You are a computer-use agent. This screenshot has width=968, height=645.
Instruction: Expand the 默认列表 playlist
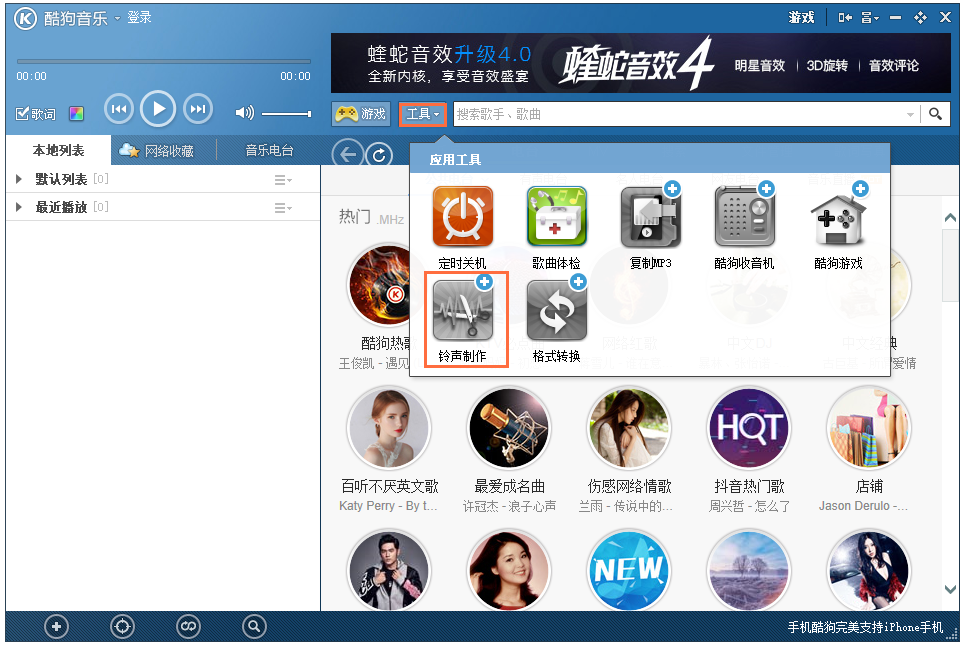[x=18, y=179]
